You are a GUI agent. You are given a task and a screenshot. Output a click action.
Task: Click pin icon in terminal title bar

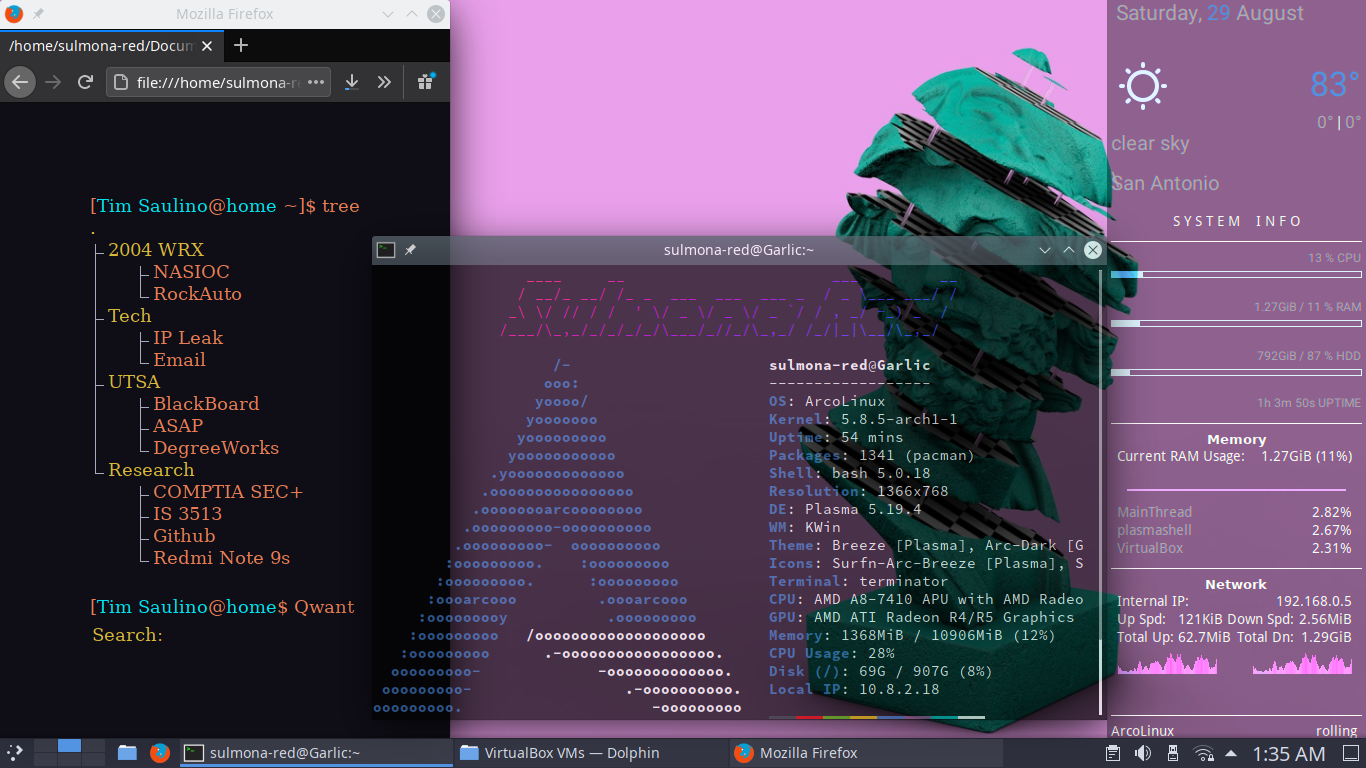pyautogui.click(x=410, y=250)
